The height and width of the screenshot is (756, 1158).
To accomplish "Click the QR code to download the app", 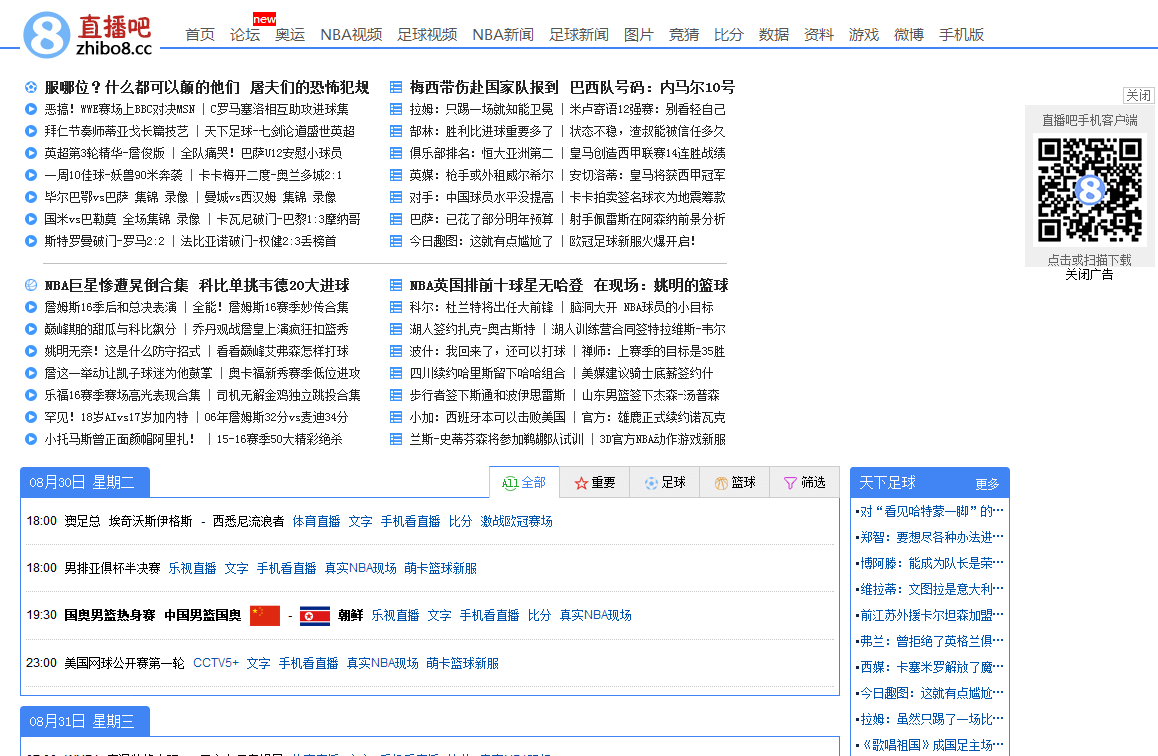I will [x=1090, y=188].
